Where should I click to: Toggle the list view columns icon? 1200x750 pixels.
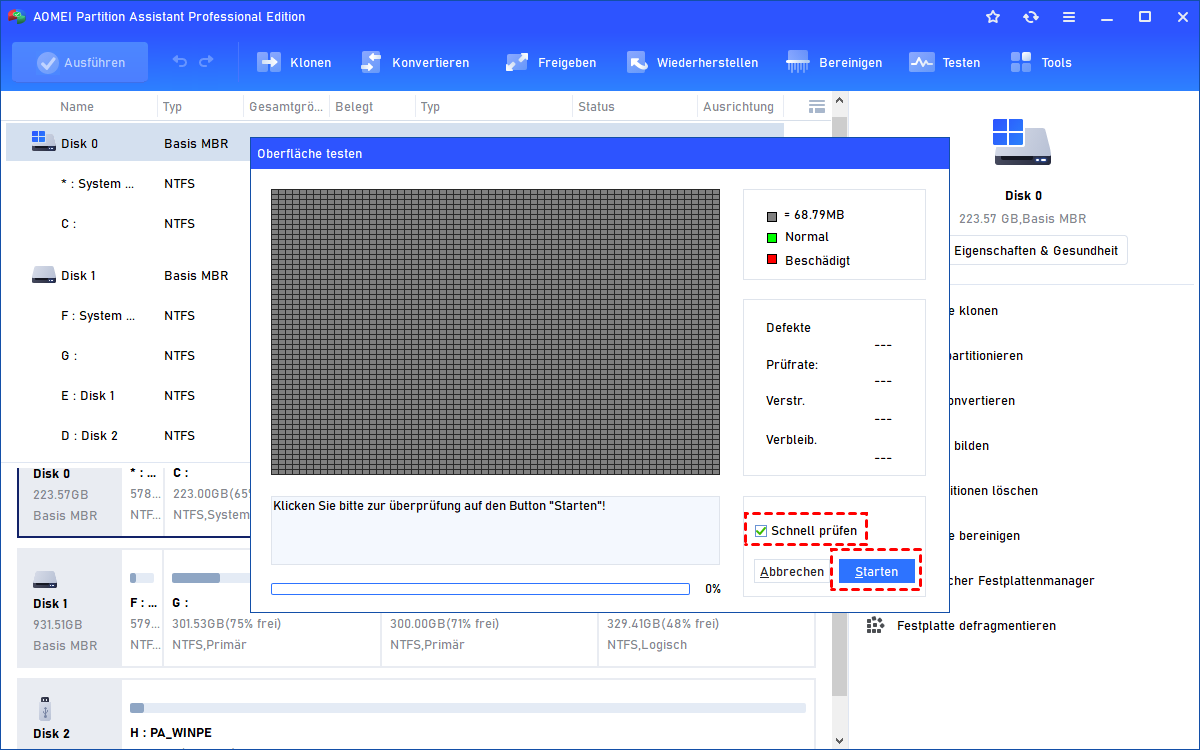(816, 106)
